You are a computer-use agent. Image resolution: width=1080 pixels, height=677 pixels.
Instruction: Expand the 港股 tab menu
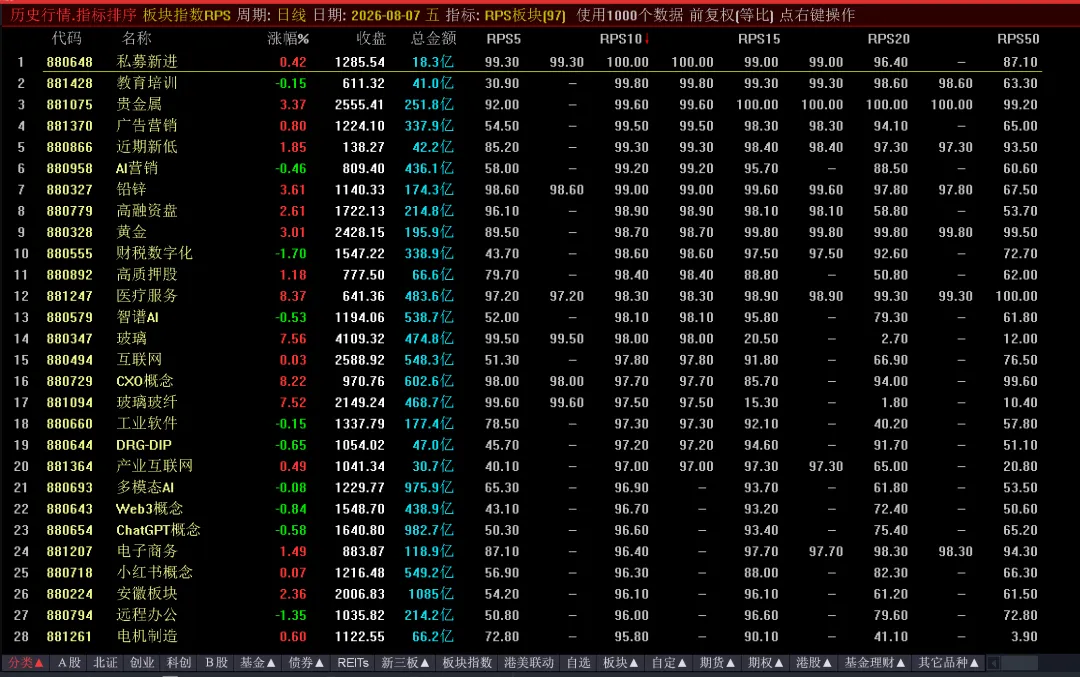coord(813,663)
